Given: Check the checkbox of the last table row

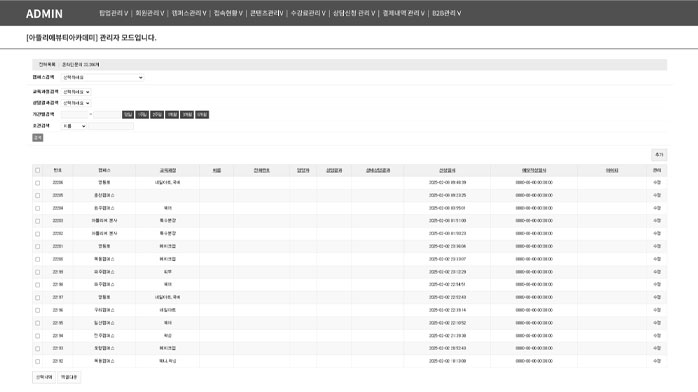Looking at the screenshot, I should click(37, 361).
